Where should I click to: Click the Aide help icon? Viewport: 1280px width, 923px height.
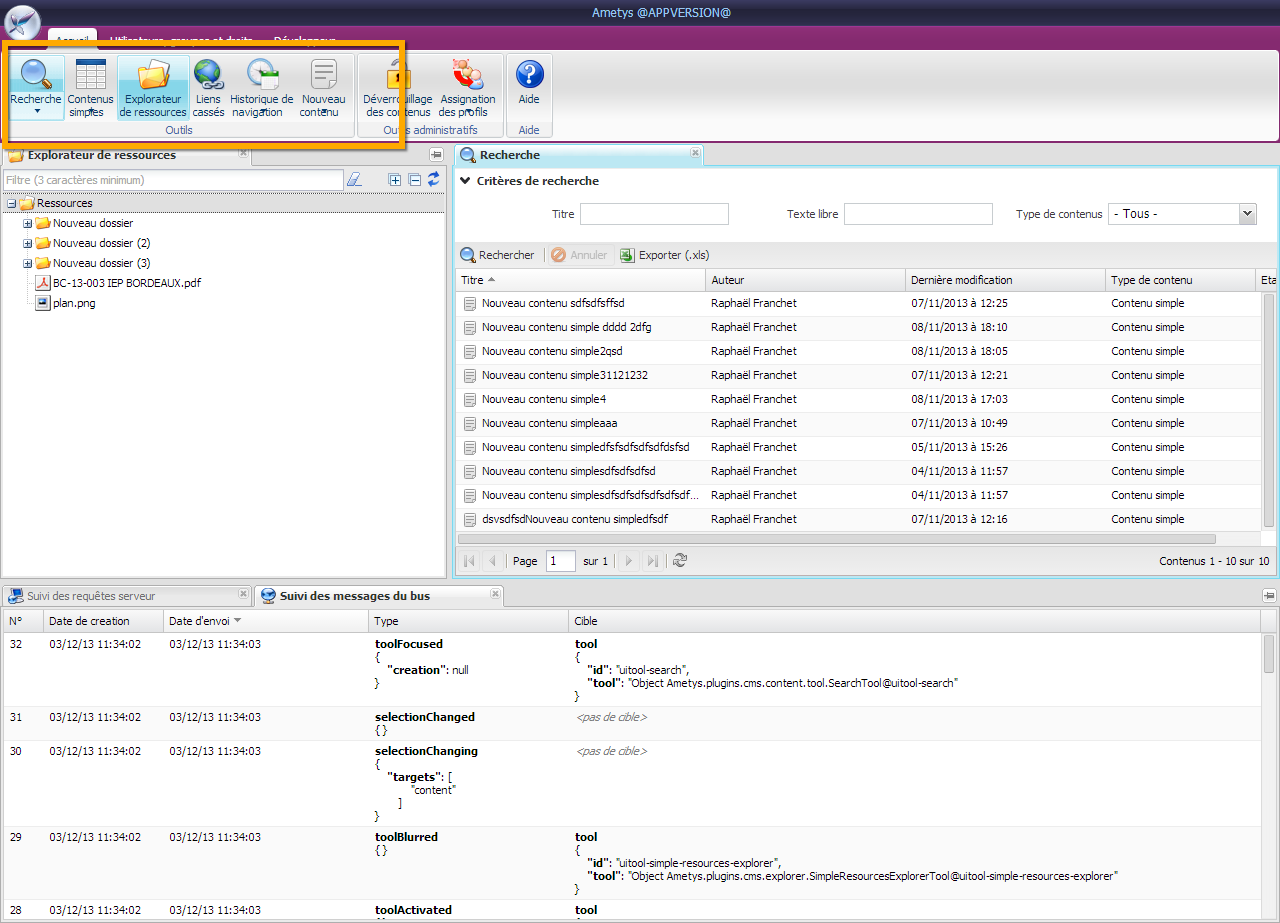(529, 76)
